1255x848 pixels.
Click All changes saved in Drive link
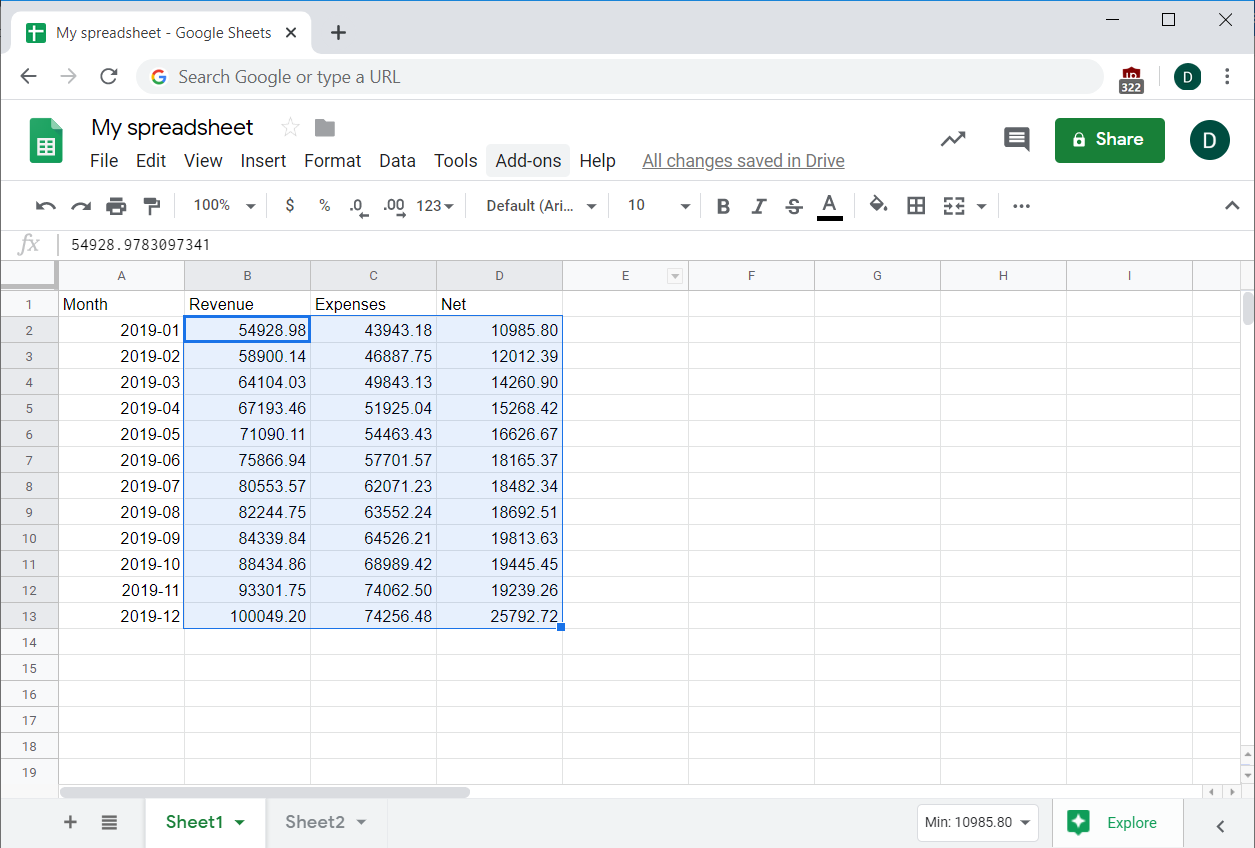(743, 161)
